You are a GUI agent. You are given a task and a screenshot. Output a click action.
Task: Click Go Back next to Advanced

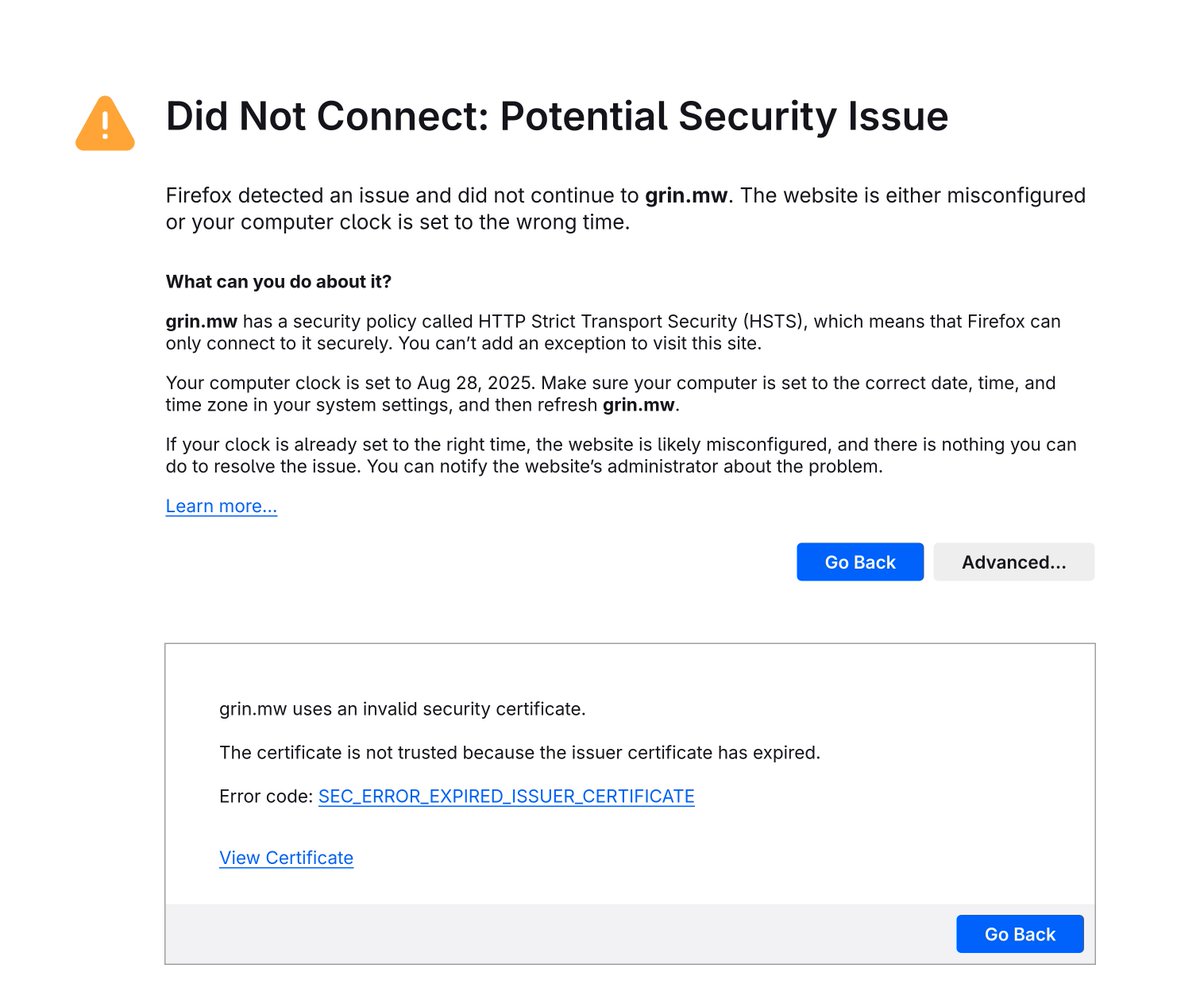point(860,562)
